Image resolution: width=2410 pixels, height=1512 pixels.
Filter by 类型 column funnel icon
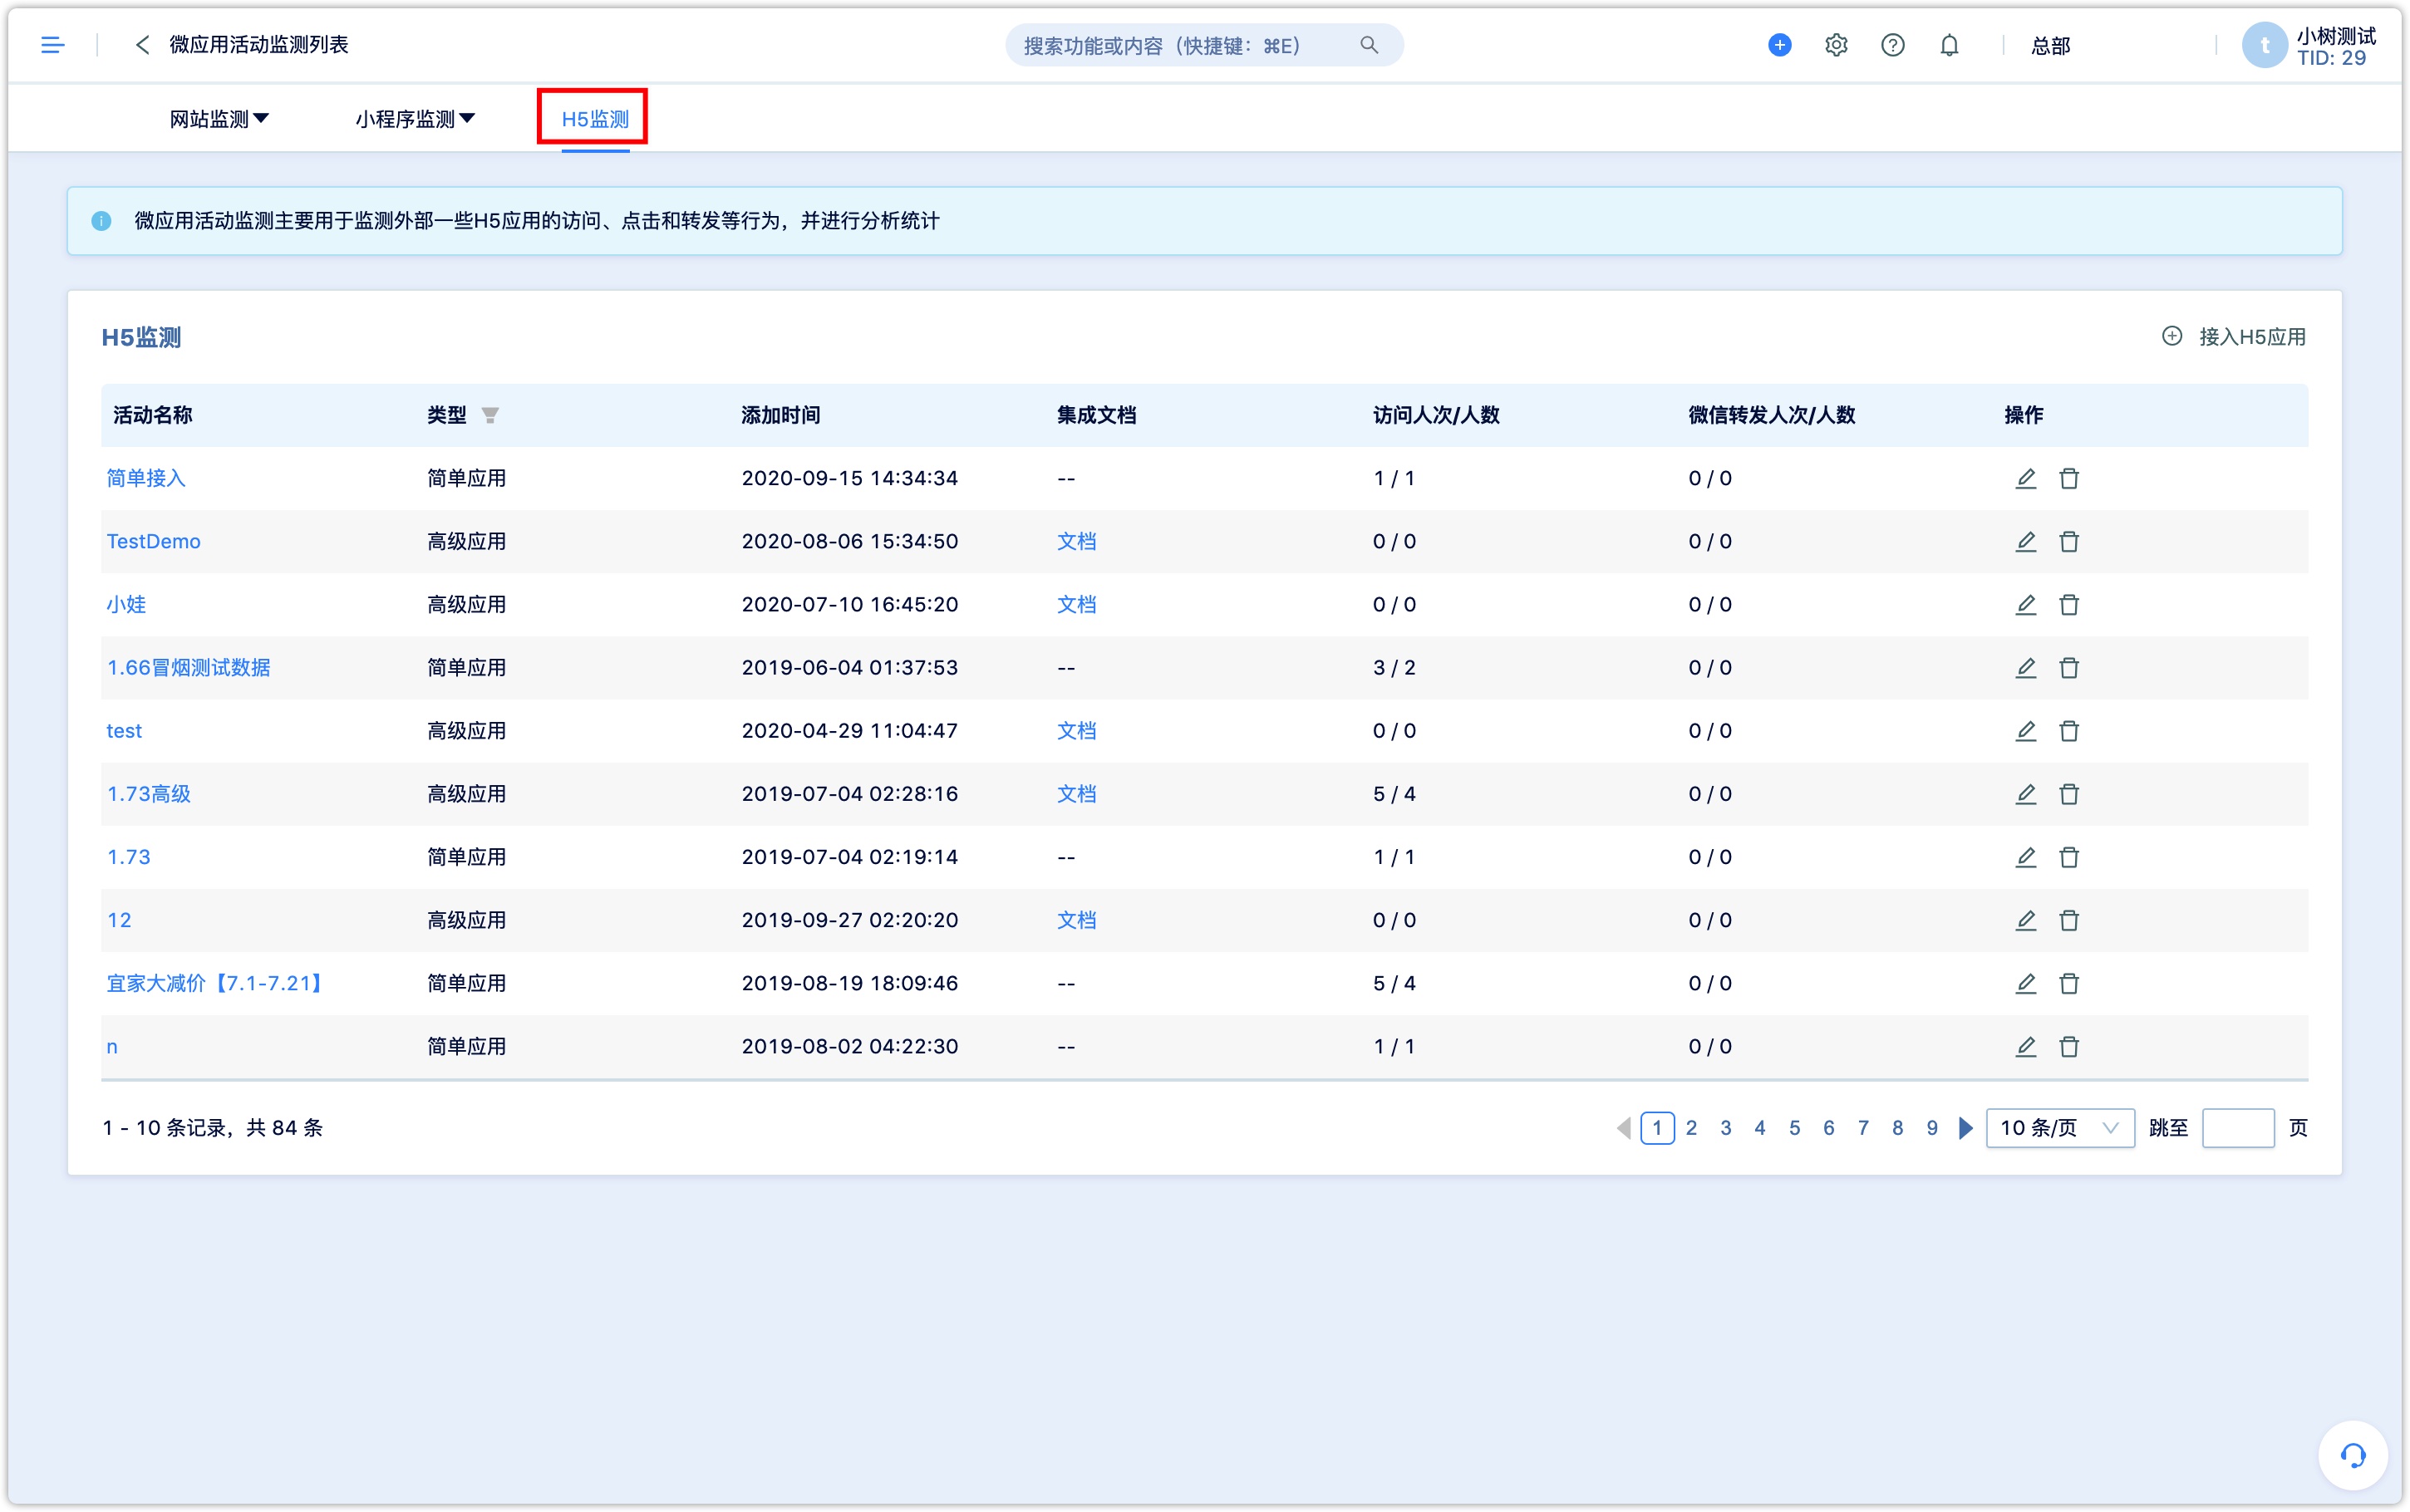[x=490, y=415]
